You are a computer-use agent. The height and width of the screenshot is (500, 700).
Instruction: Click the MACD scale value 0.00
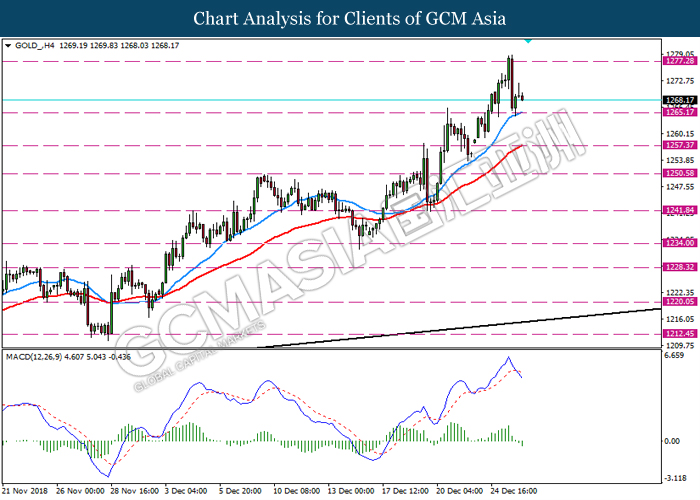click(x=672, y=441)
